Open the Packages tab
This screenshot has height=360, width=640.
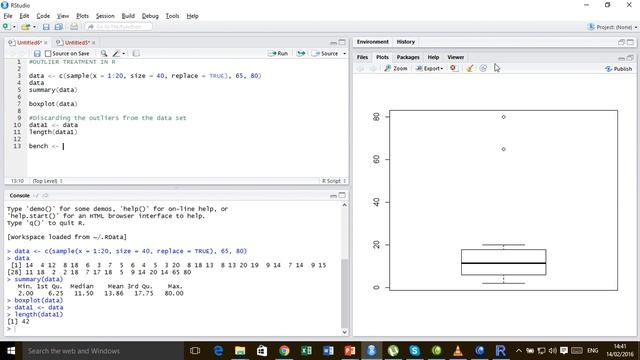pos(408,57)
